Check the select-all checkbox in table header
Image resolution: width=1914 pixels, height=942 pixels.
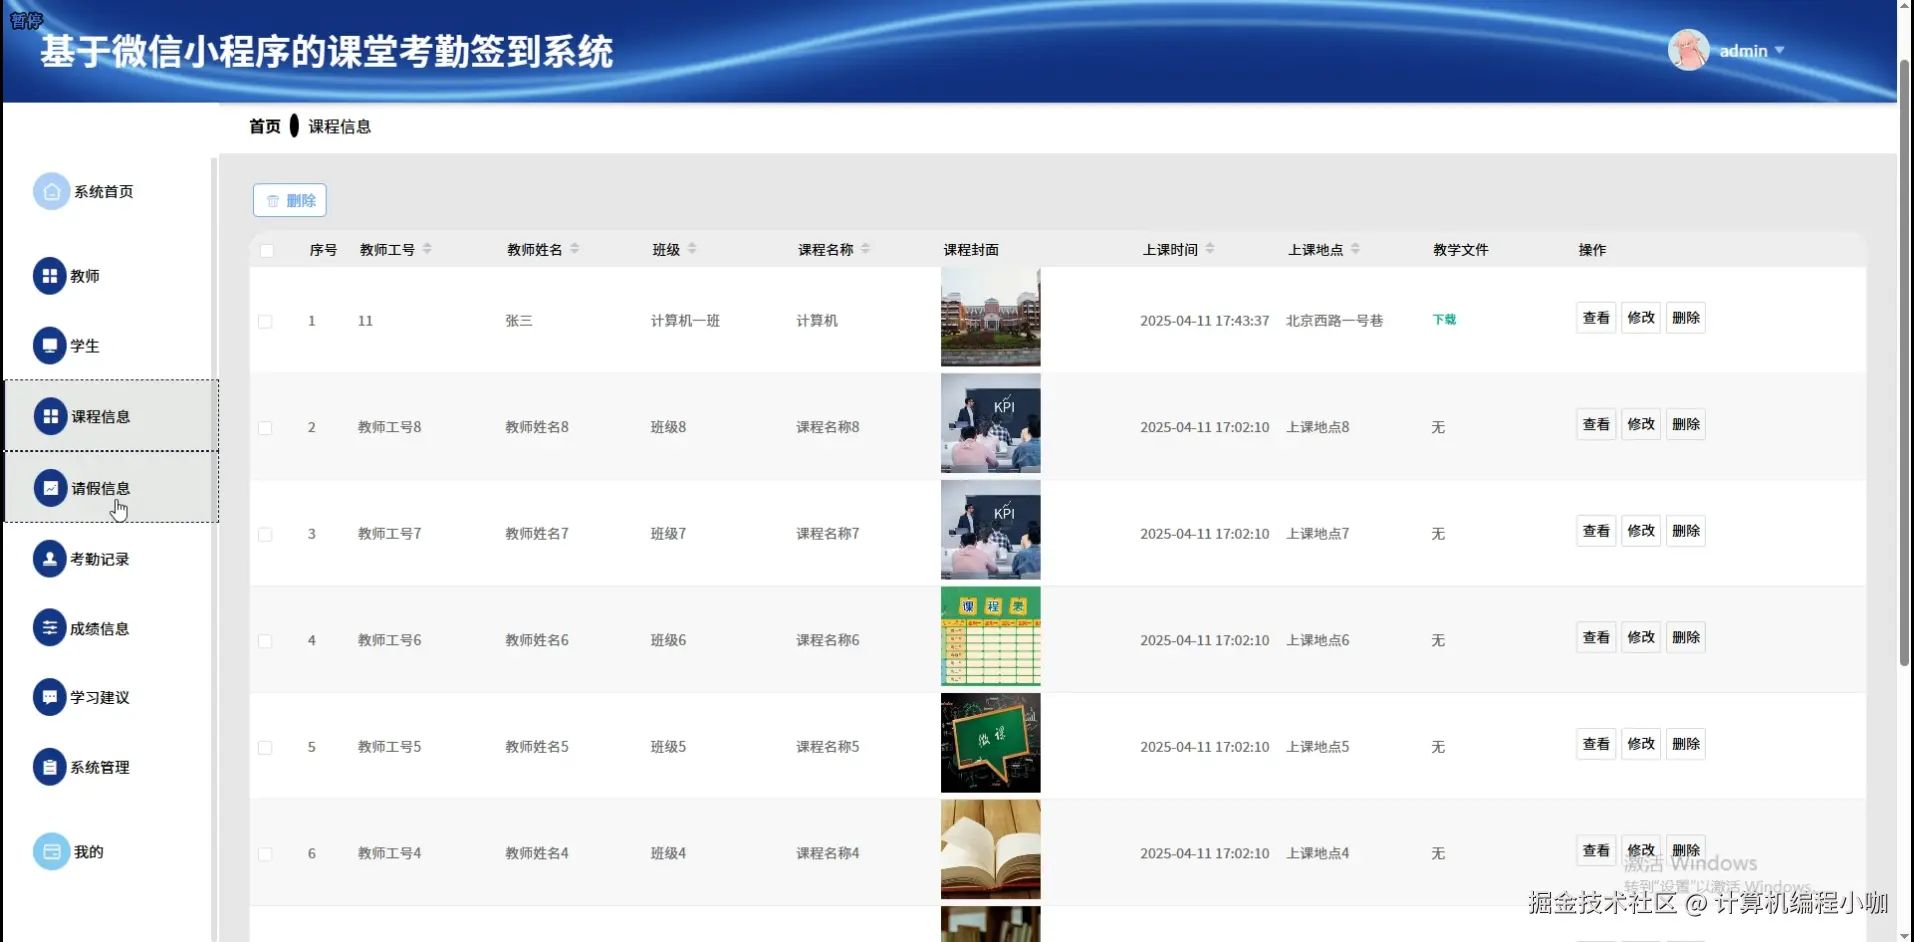266,251
